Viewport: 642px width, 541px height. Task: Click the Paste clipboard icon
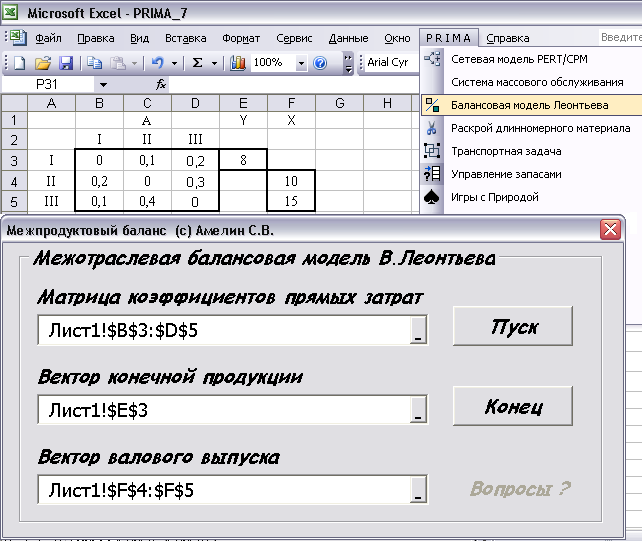coord(118,63)
